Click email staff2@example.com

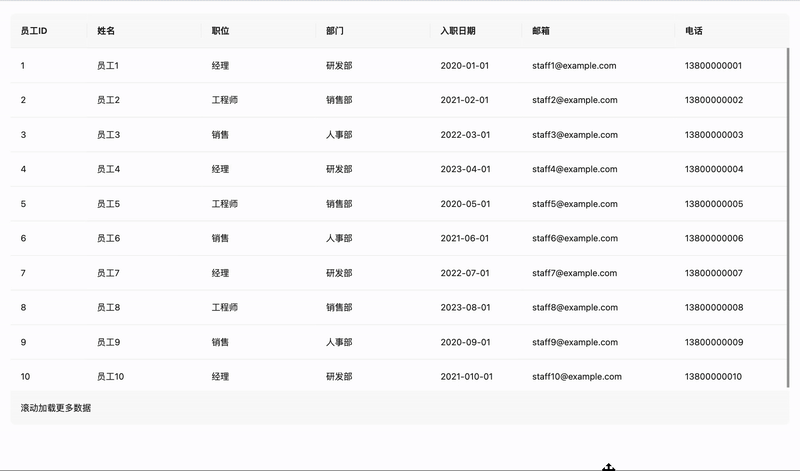click(x=574, y=100)
